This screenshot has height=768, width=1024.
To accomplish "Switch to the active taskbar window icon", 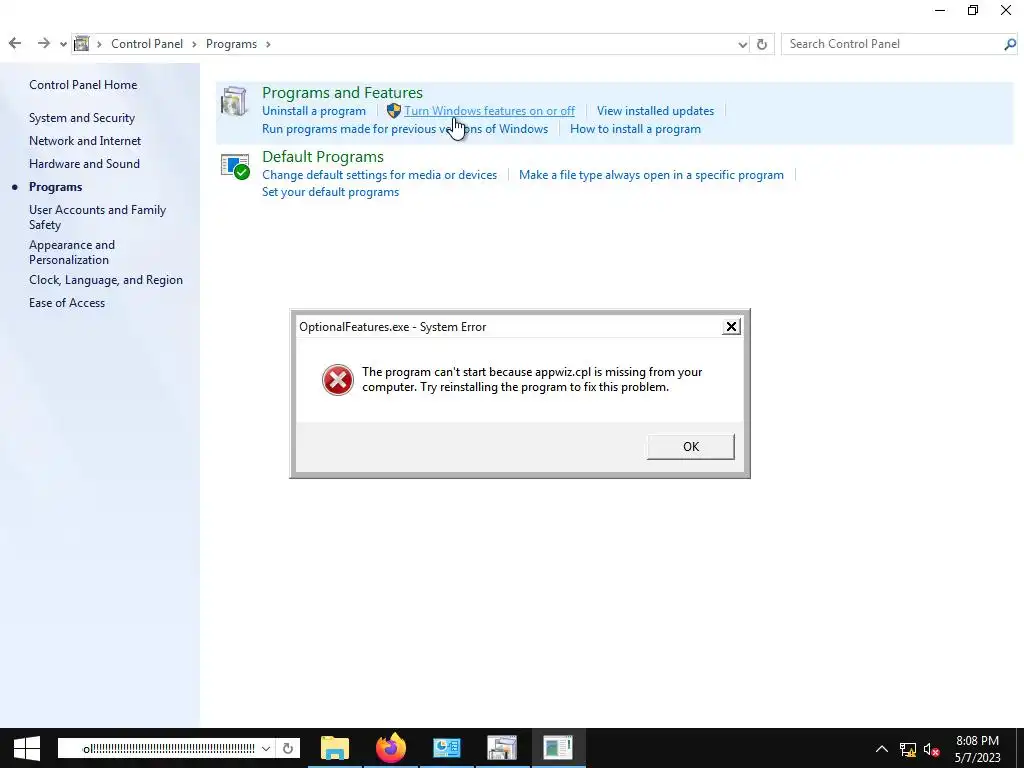I will (558, 748).
